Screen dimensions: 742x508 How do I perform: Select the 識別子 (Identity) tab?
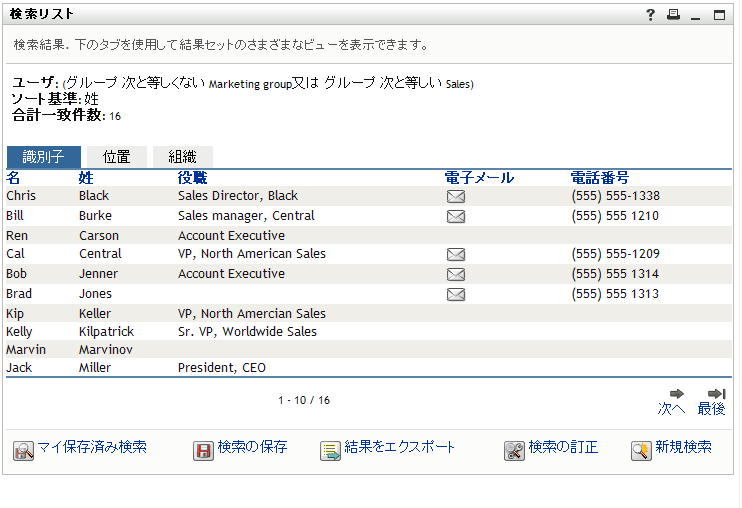click(x=44, y=157)
